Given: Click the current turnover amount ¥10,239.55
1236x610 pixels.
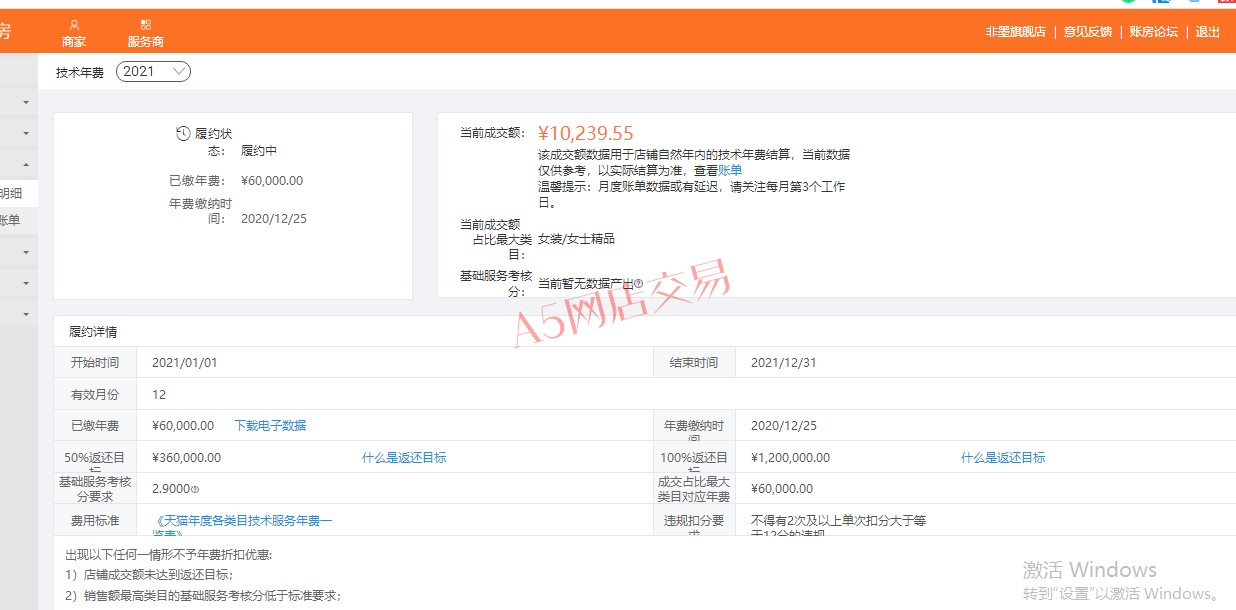Looking at the screenshot, I should pyautogui.click(x=585, y=133).
